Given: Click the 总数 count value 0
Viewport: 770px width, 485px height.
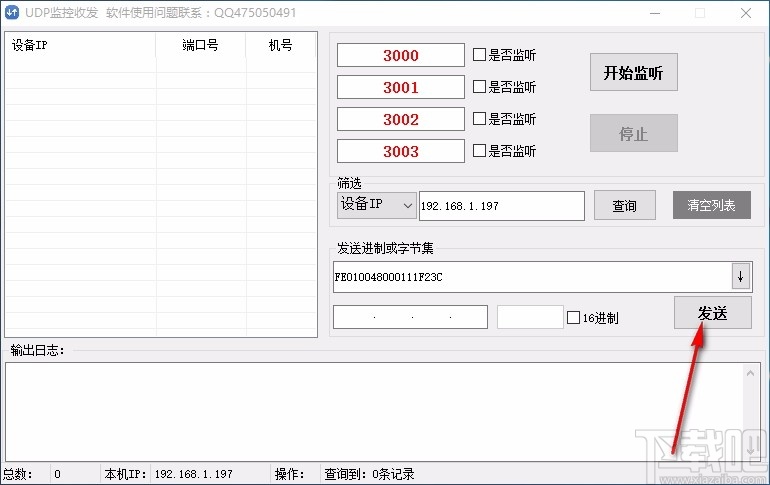Looking at the screenshot, I should point(57,474).
